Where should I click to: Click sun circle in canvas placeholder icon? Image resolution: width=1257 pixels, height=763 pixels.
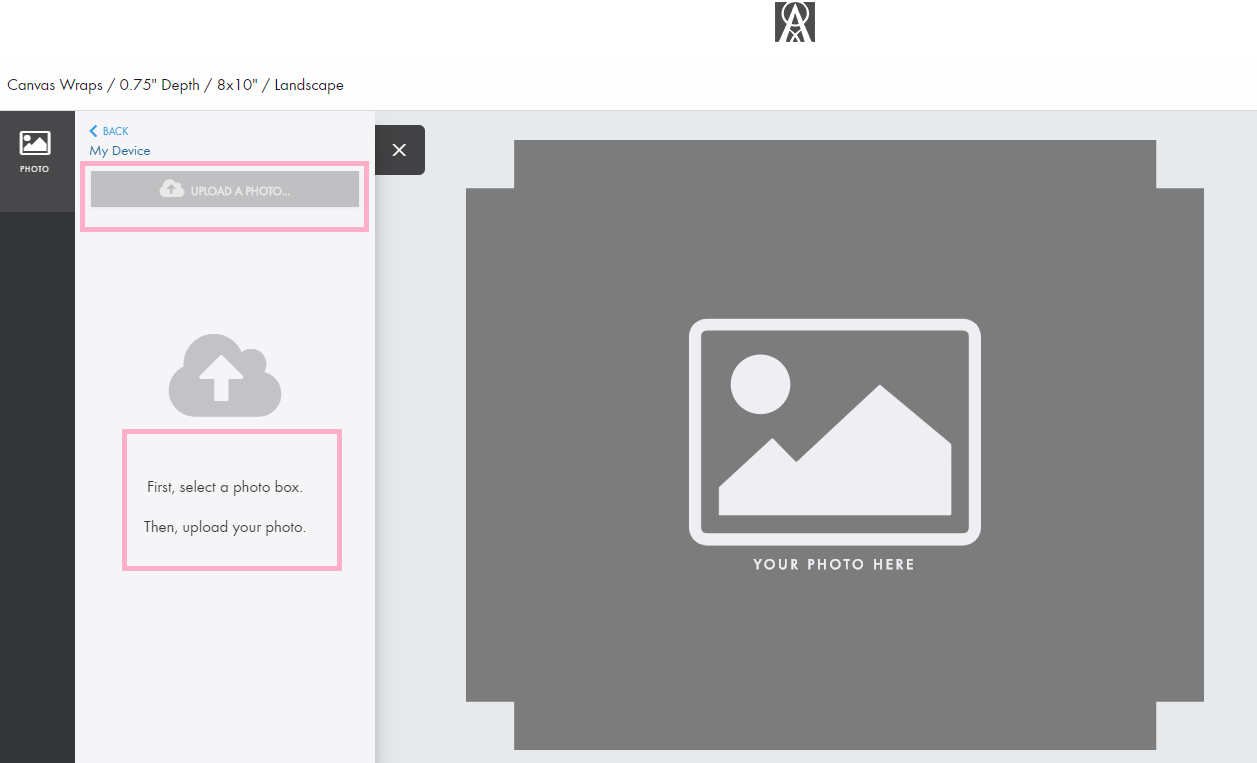click(x=760, y=384)
